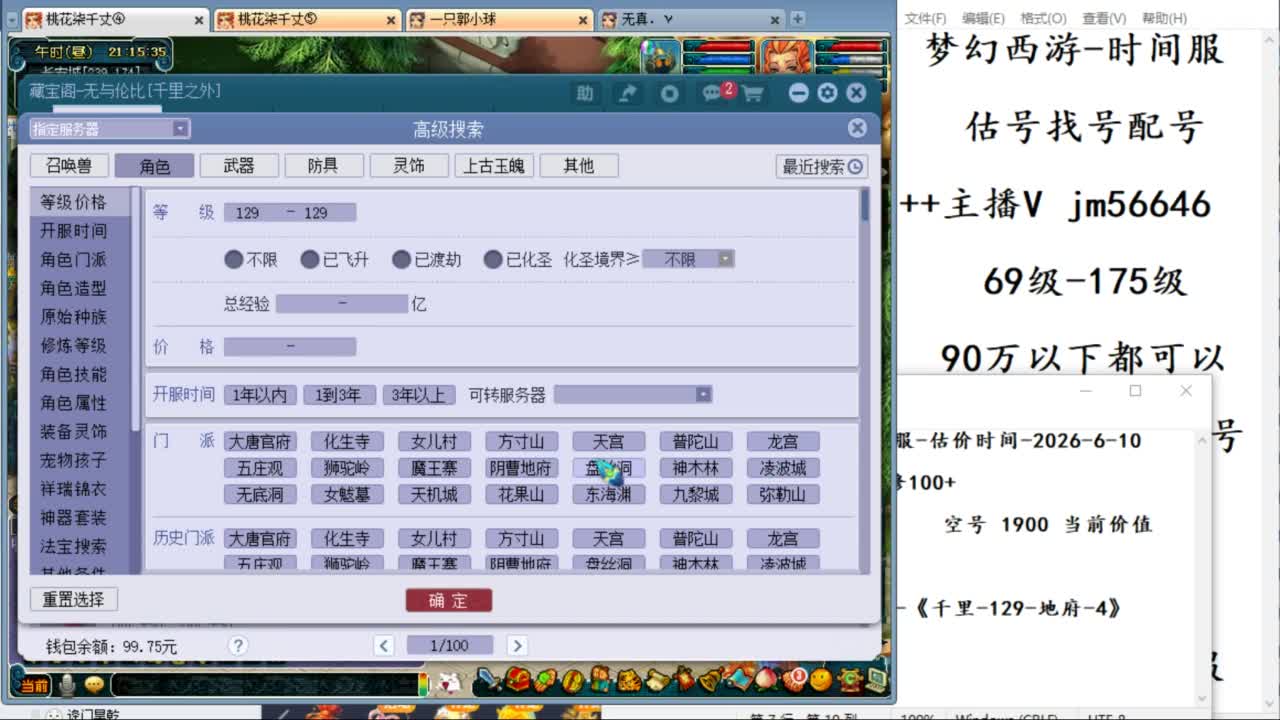Click the 当前 chat channel button

(35, 685)
